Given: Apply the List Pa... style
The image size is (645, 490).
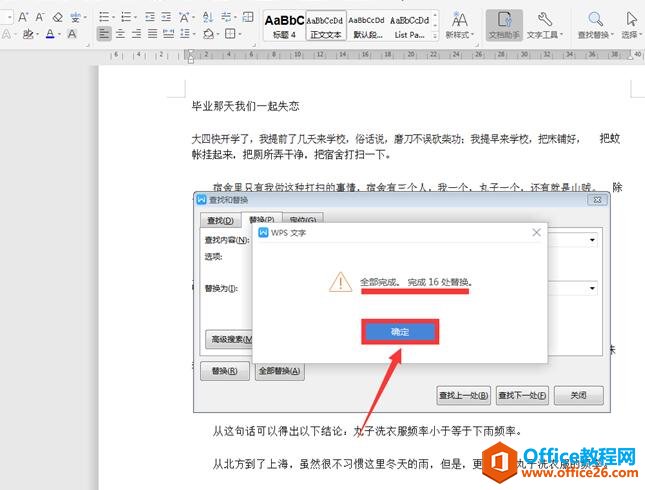Looking at the screenshot, I should point(409,26).
